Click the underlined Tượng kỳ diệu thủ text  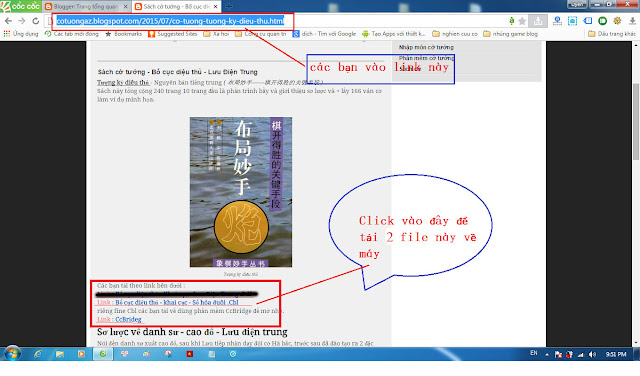pos(123,82)
